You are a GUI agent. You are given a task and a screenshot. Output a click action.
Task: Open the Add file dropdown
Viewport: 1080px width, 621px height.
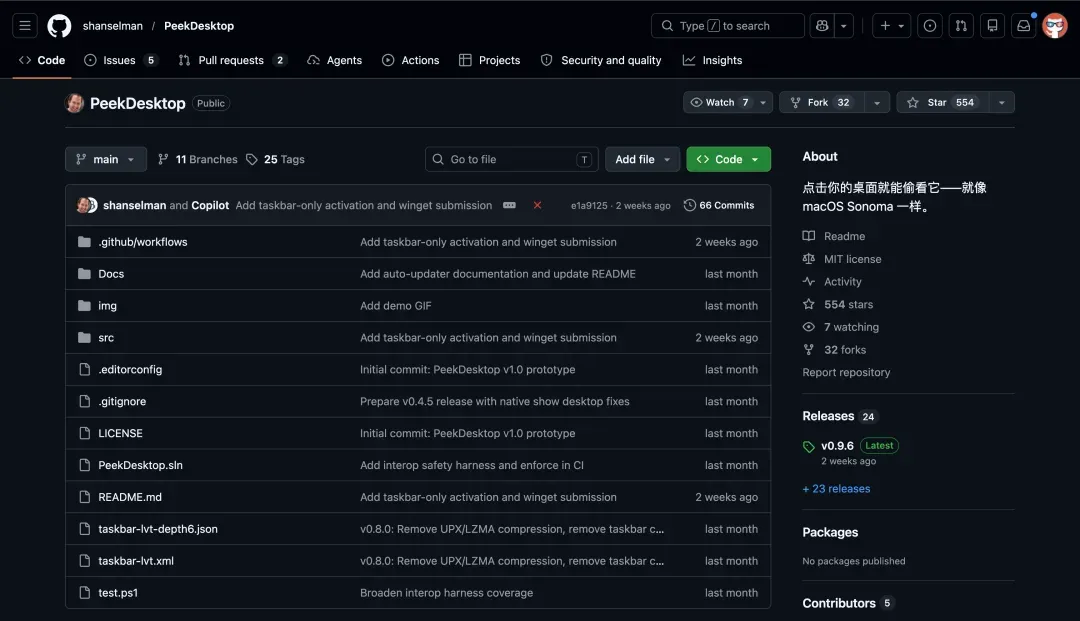[x=642, y=159]
